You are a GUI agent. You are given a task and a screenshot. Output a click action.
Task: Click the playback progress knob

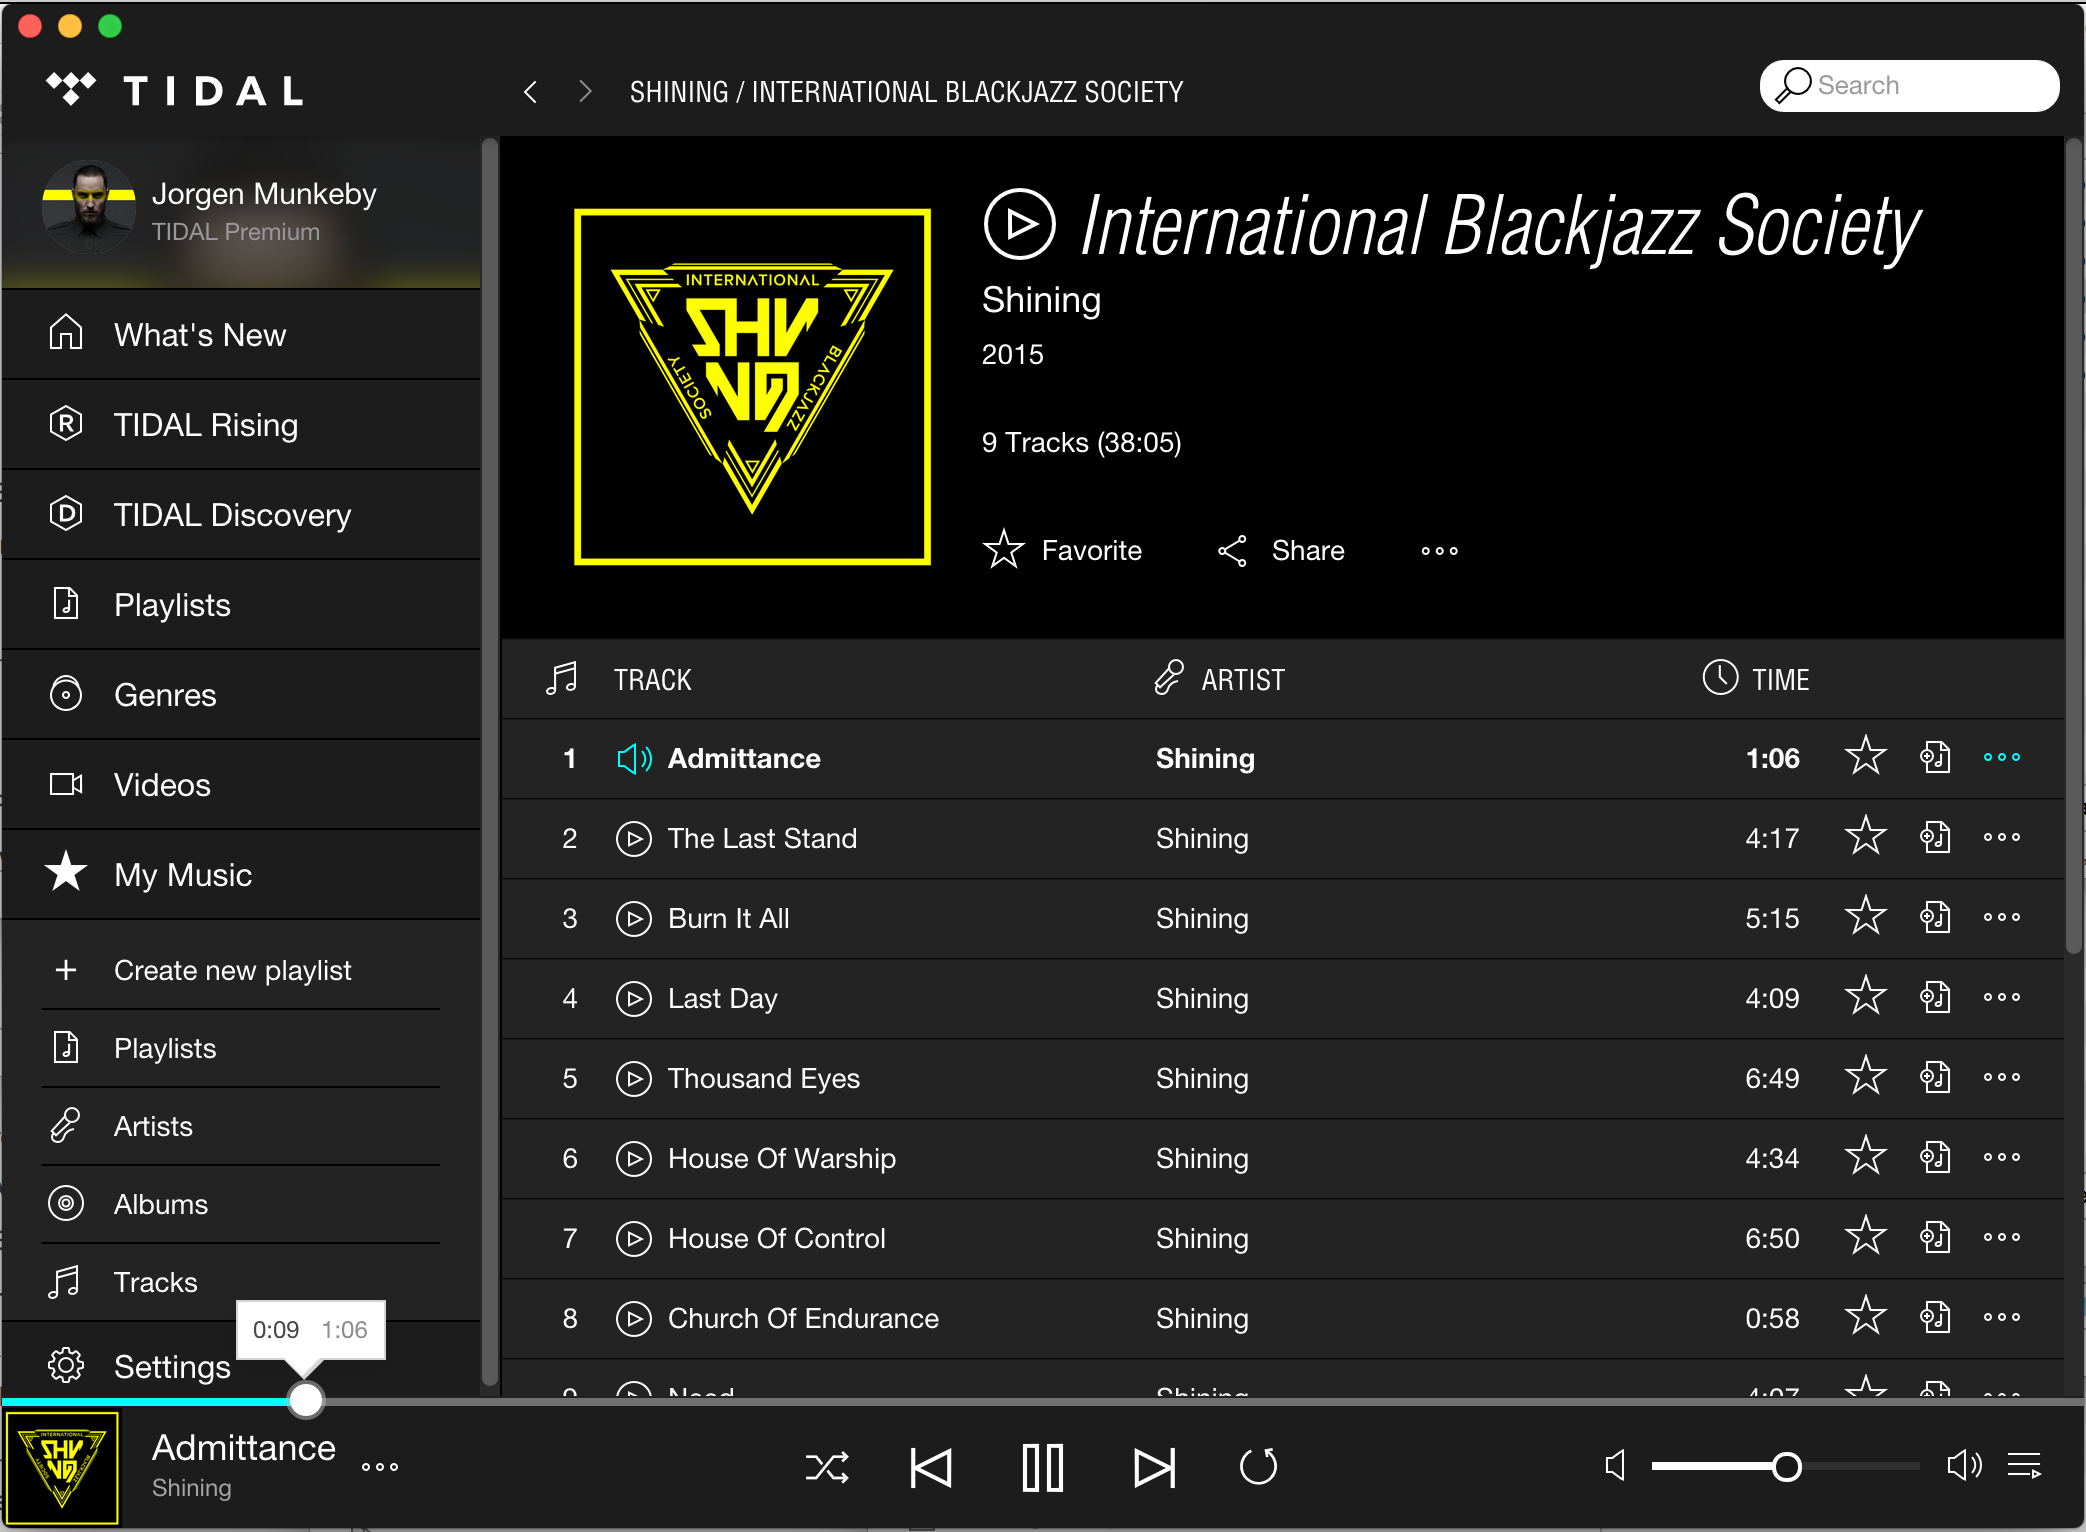pyautogui.click(x=306, y=1399)
